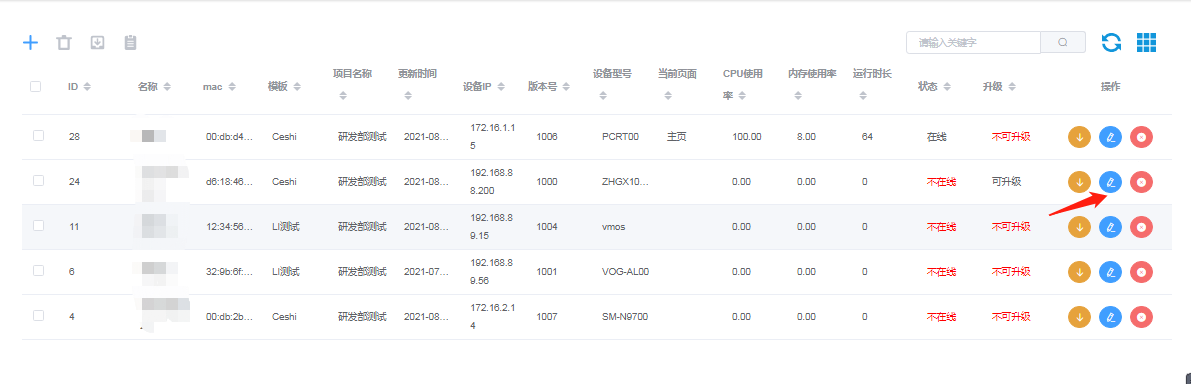Click the trash delete icon in toolbar

coord(64,42)
